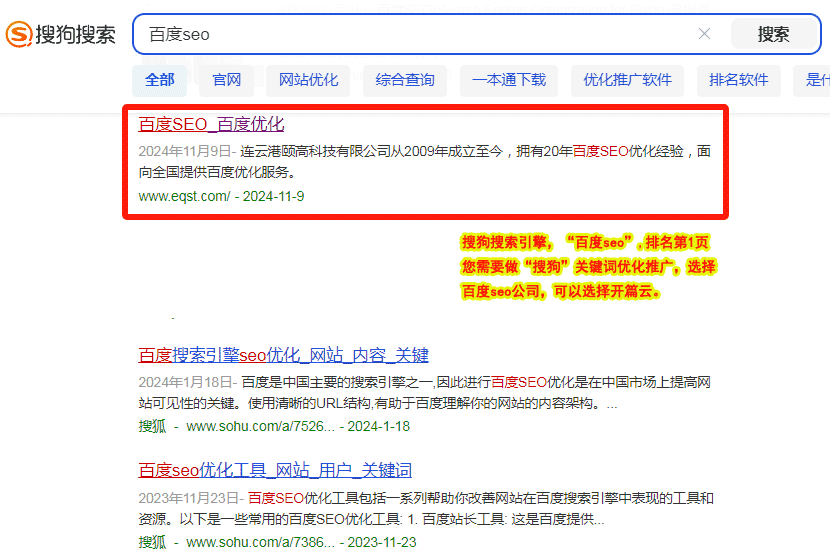Open the 网站优化 suggestion tab
The image size is (830, 556).
click(x=308, y=80)
